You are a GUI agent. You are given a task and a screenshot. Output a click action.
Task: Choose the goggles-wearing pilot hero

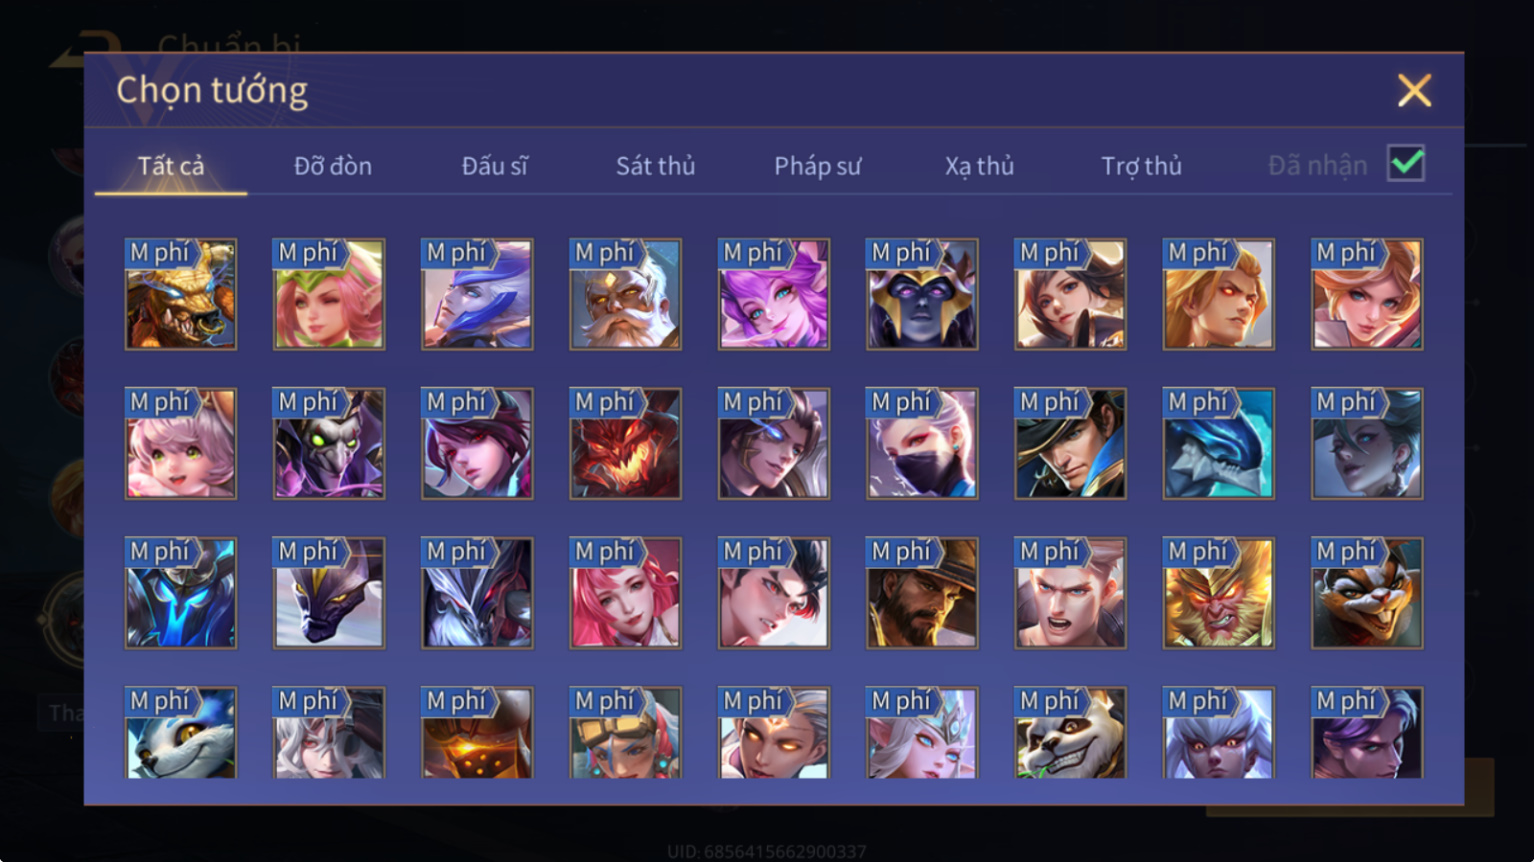625,733
